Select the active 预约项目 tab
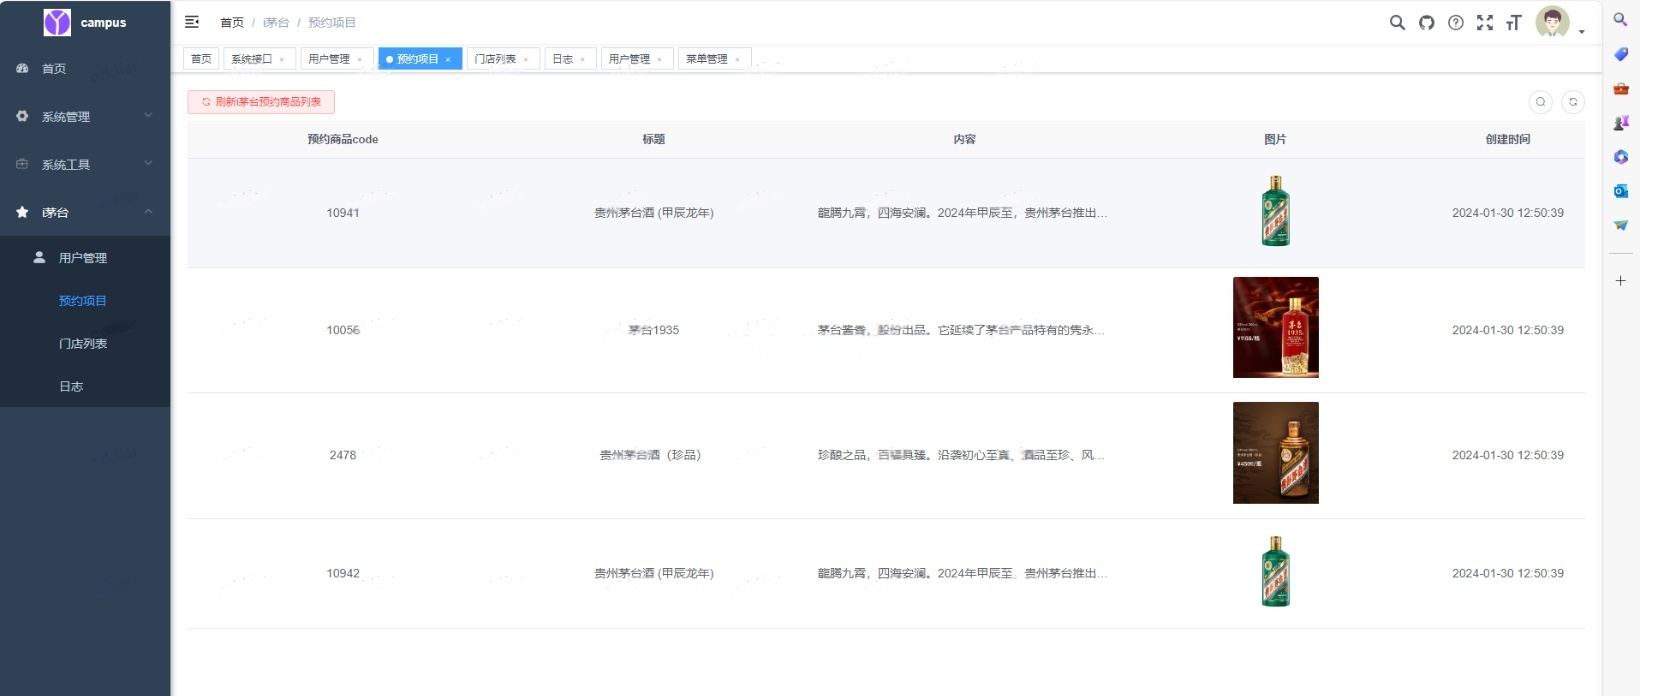 pos(418,59)
